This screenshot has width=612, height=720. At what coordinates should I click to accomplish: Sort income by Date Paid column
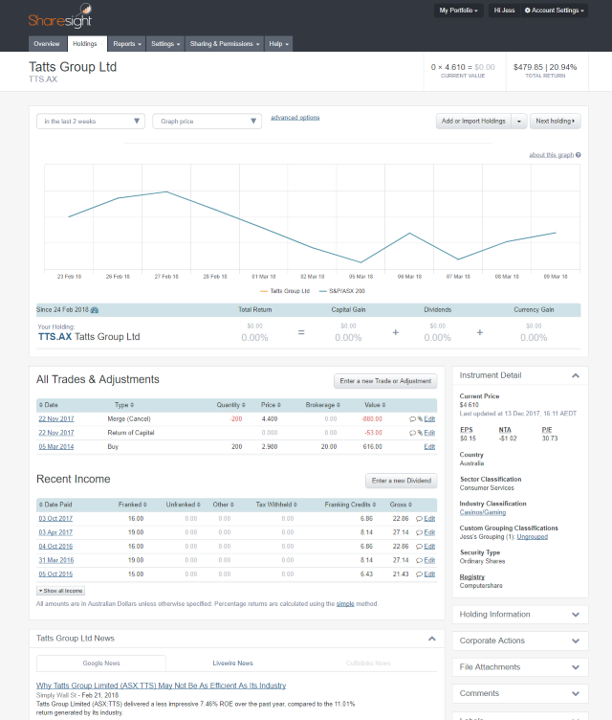coord(56,505)
